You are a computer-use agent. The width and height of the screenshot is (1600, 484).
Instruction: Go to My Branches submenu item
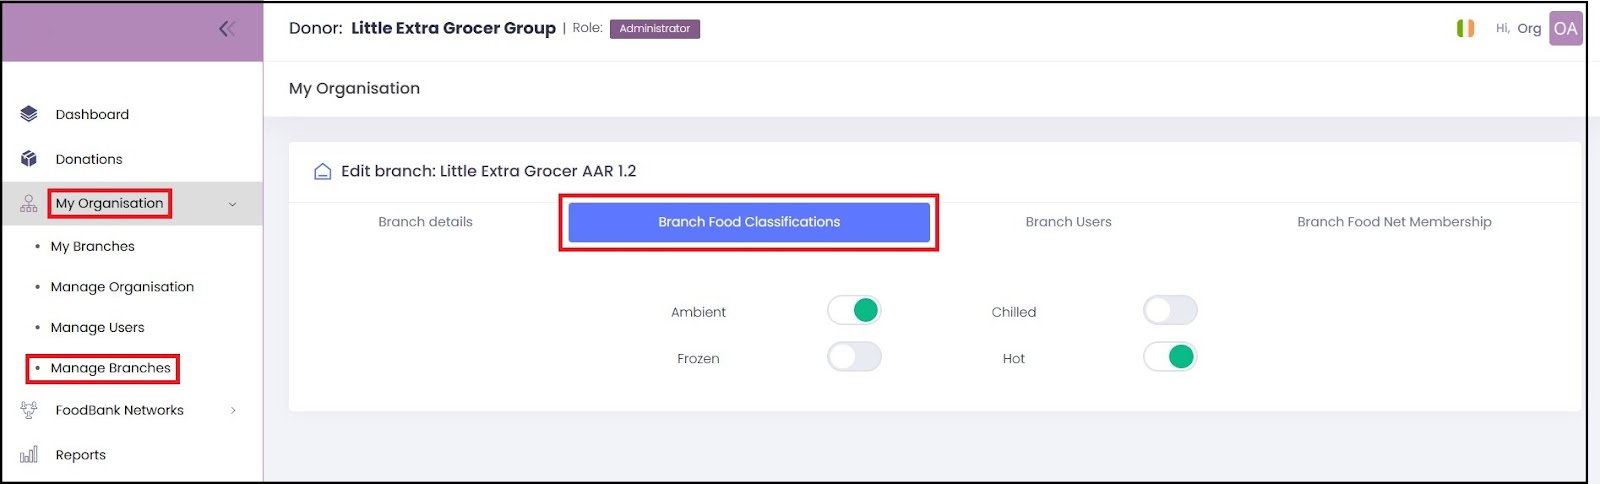click(x=93, y=246)
